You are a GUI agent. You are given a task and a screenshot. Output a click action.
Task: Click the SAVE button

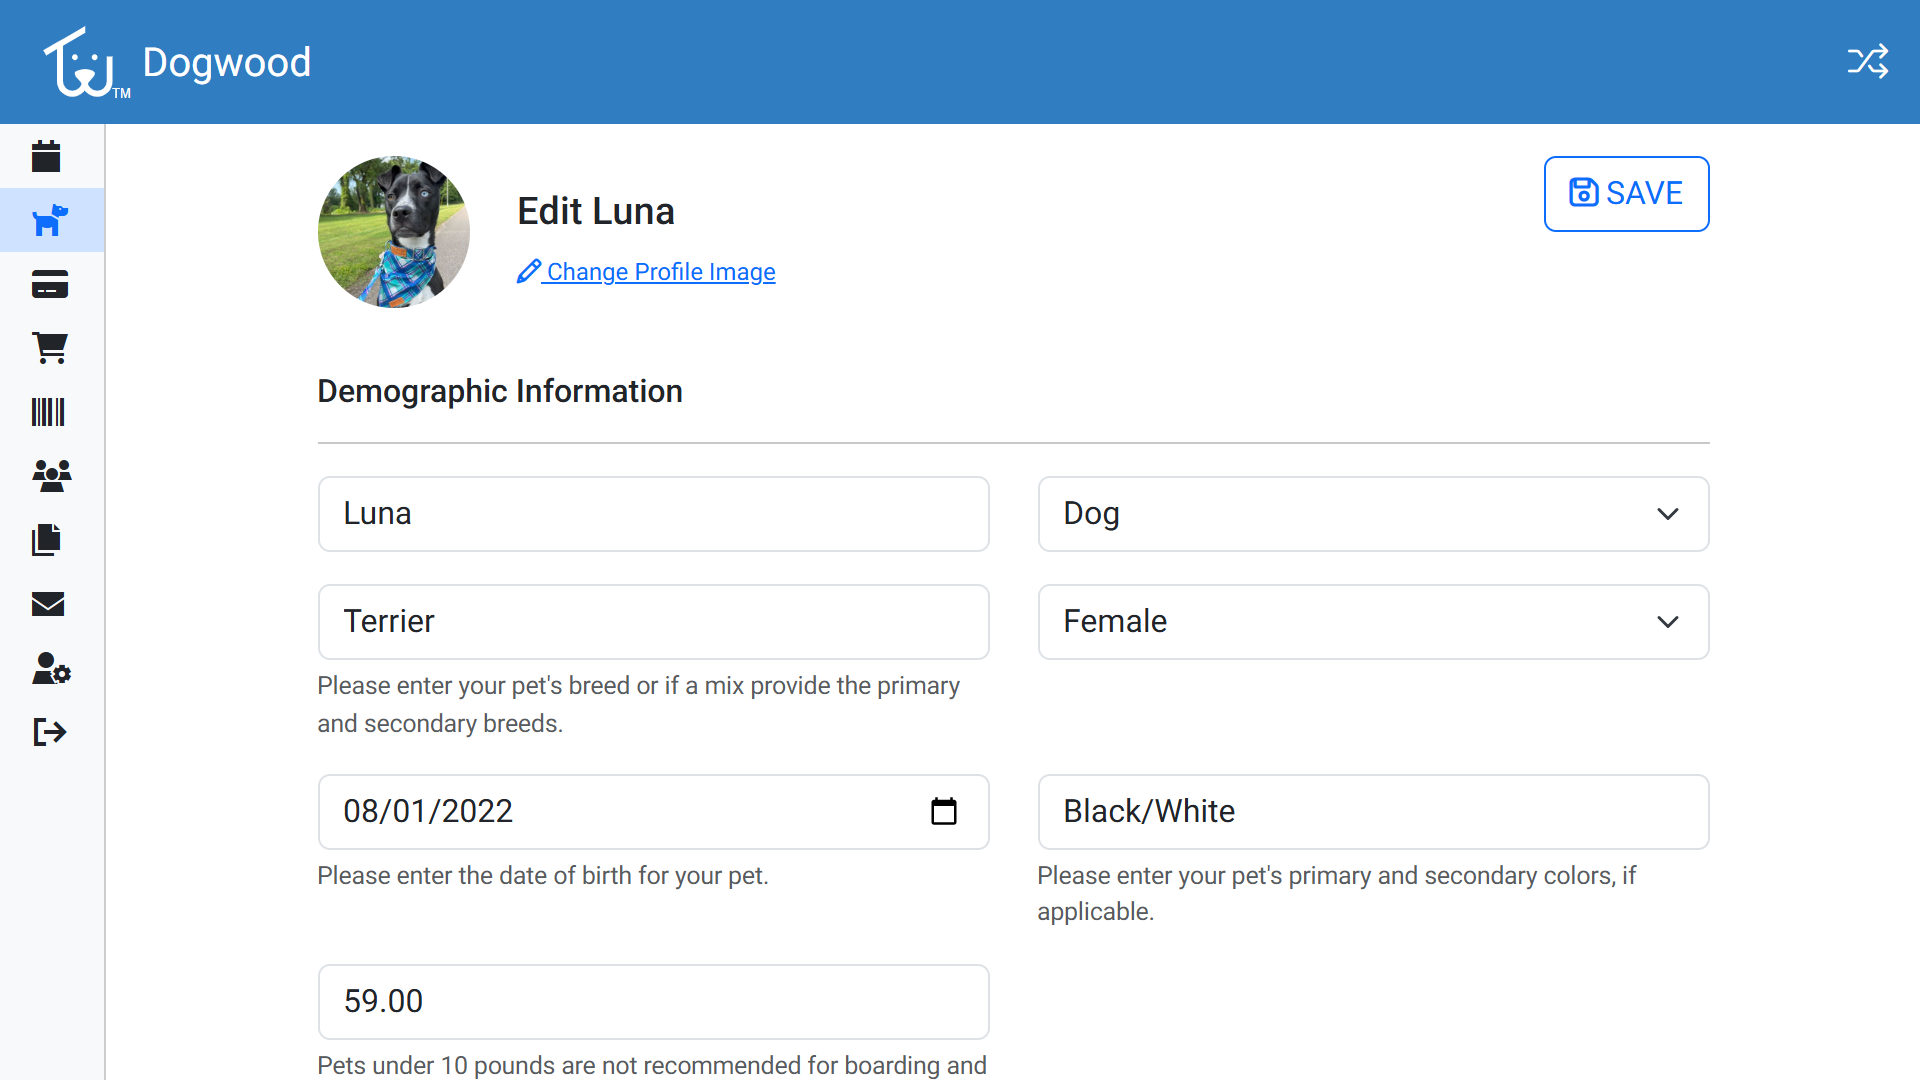1626,193
